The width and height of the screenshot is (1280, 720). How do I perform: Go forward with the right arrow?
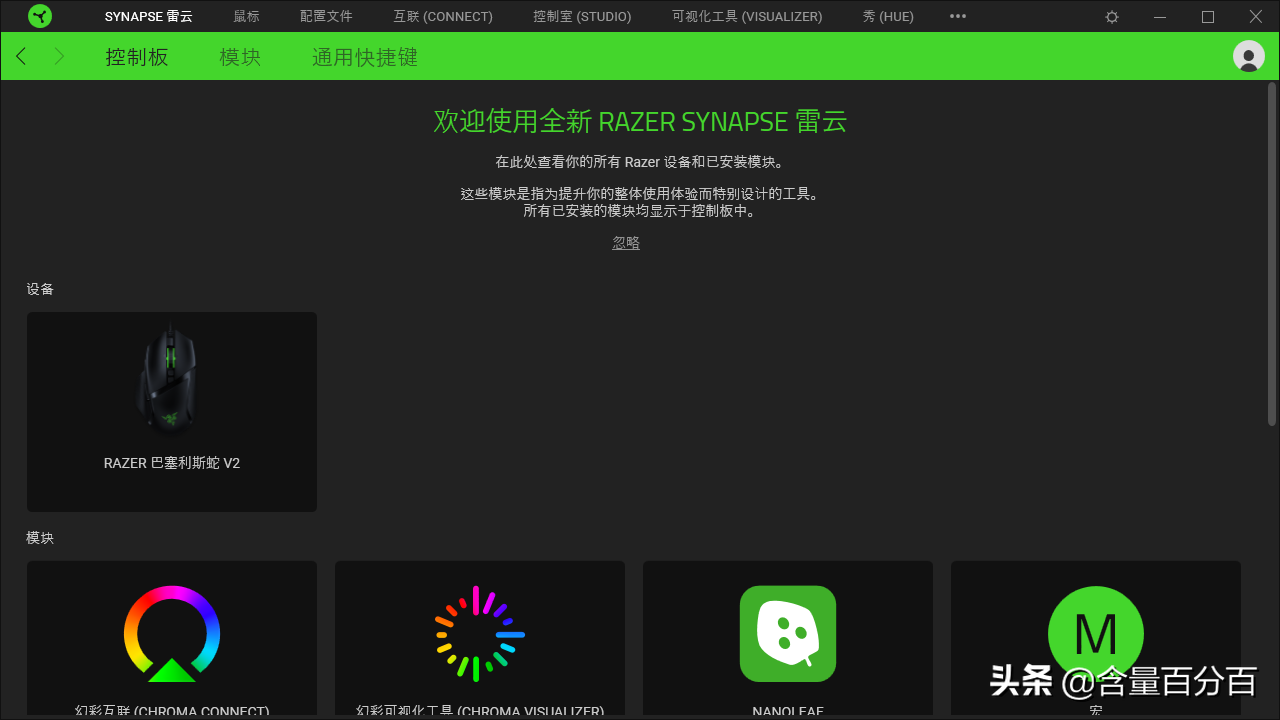pos(59,57)
